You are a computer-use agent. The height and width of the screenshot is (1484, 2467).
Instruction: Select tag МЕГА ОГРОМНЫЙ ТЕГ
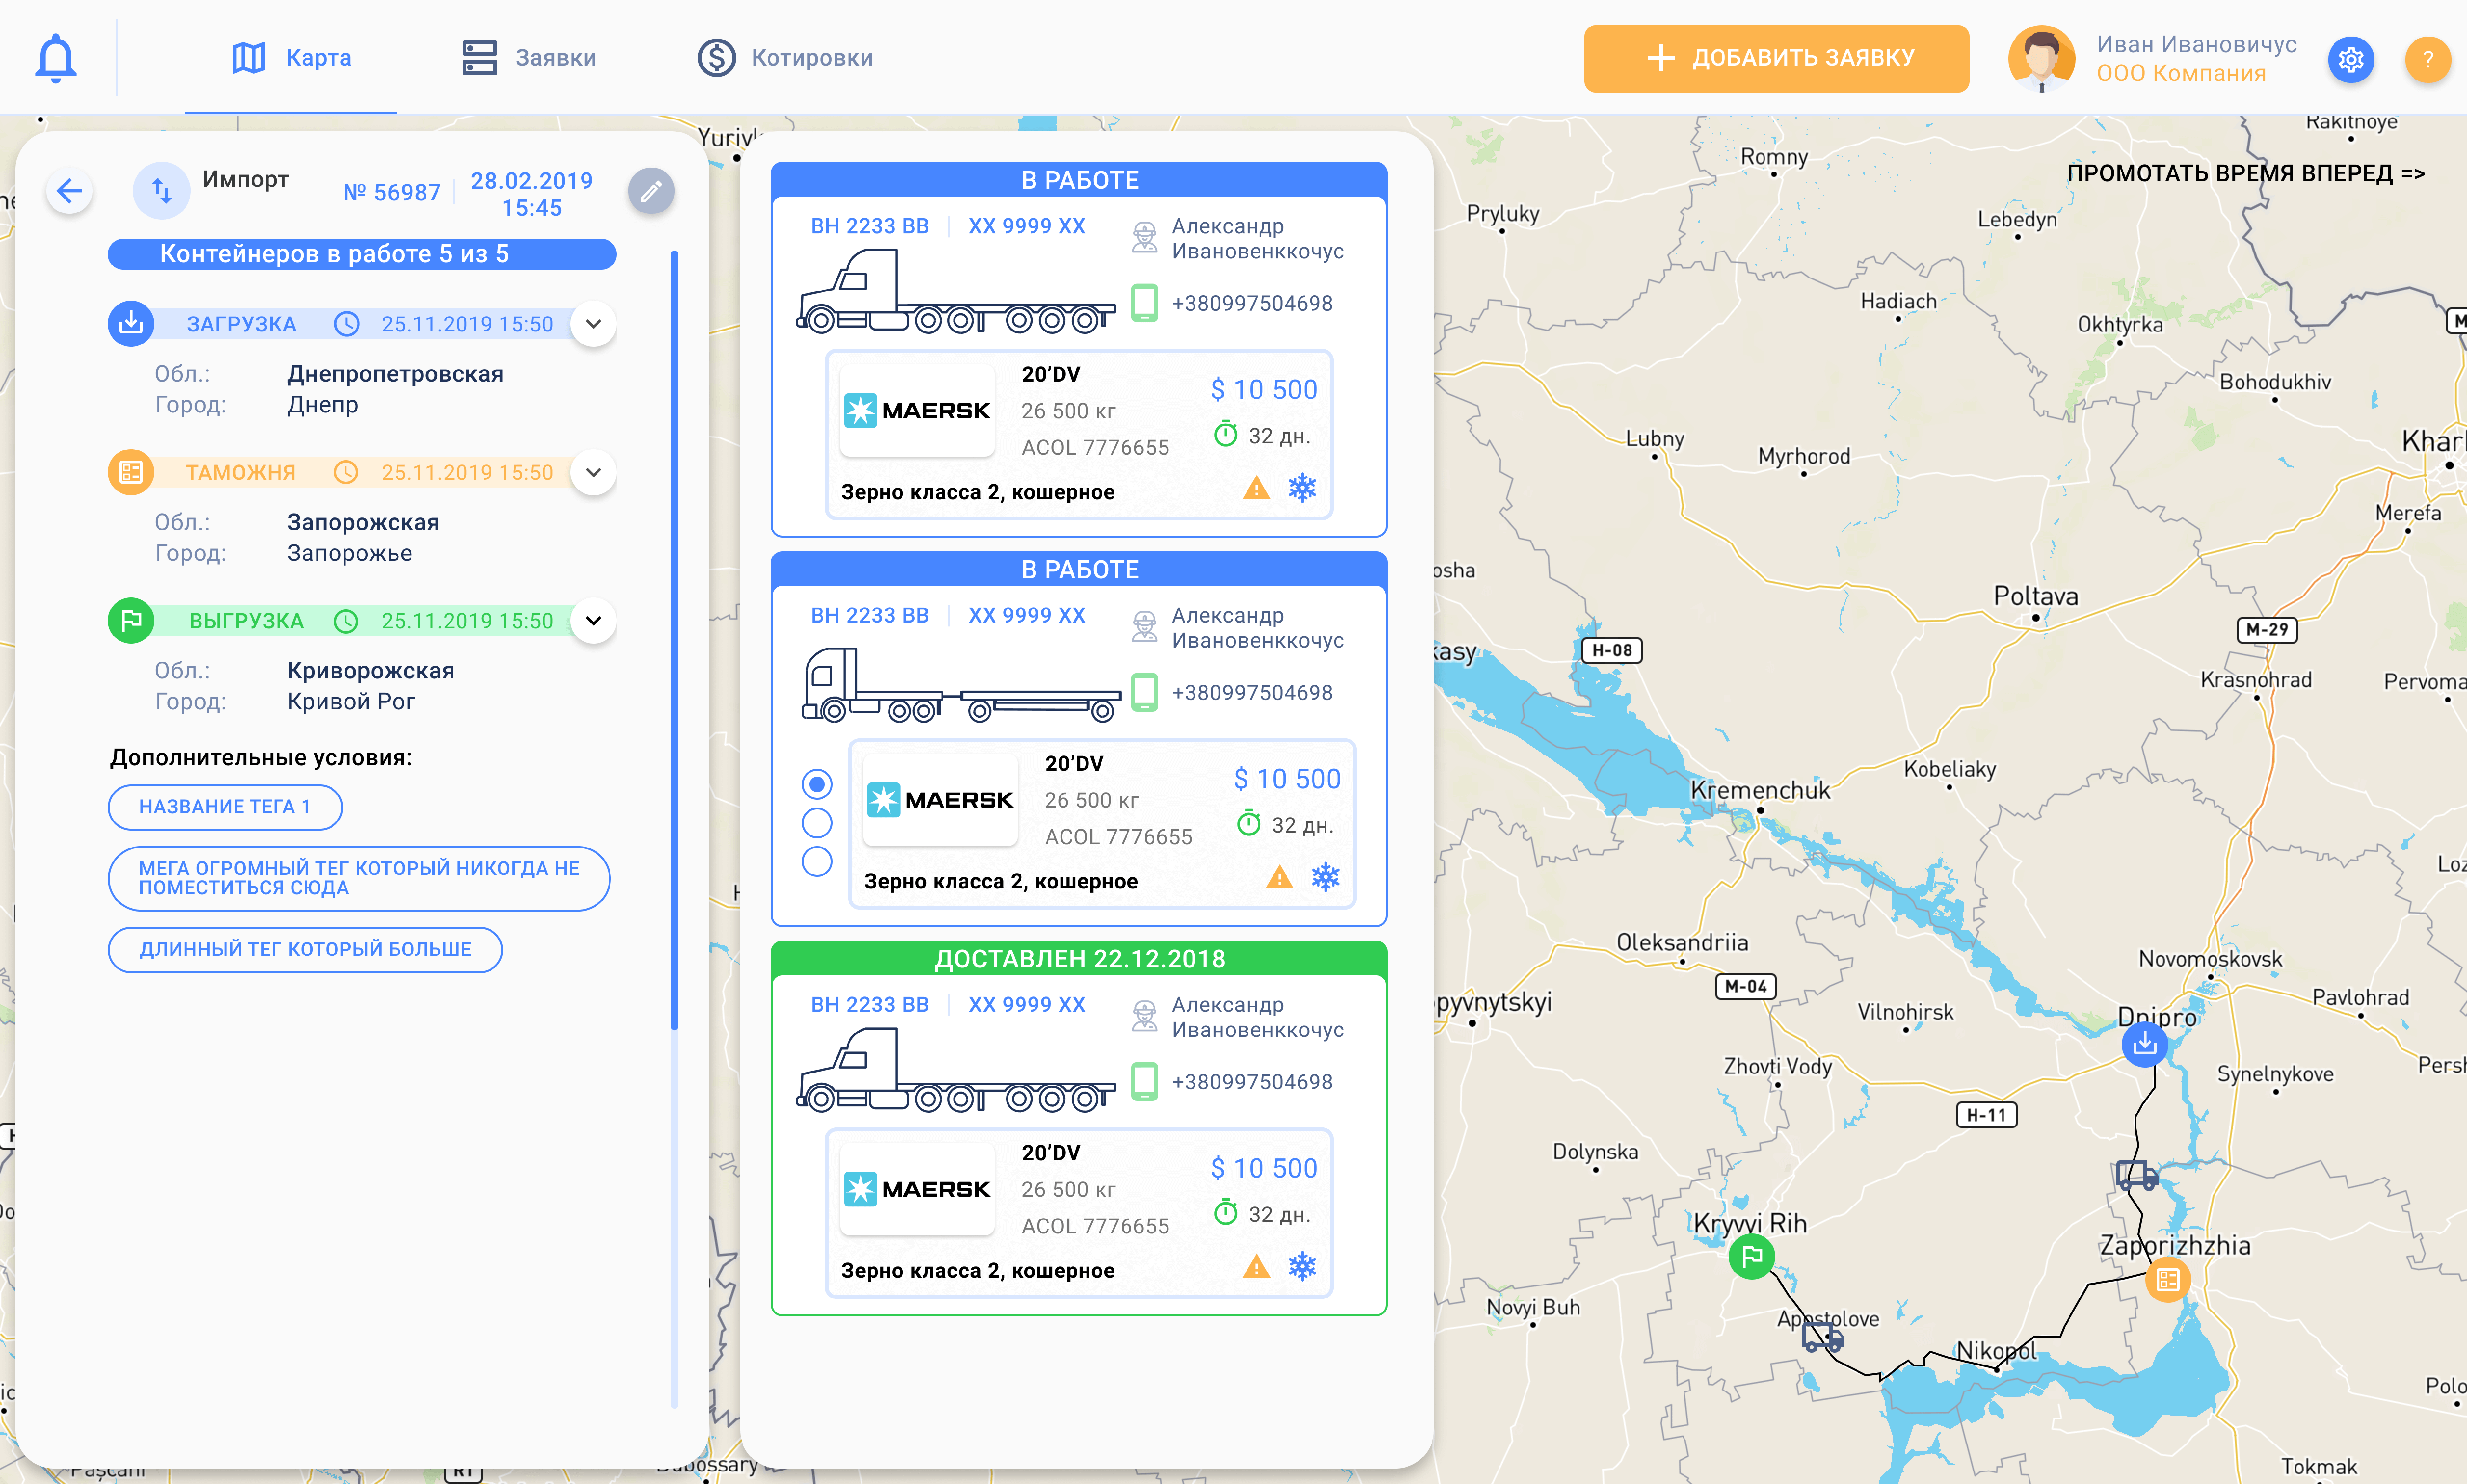pos(359,878)
